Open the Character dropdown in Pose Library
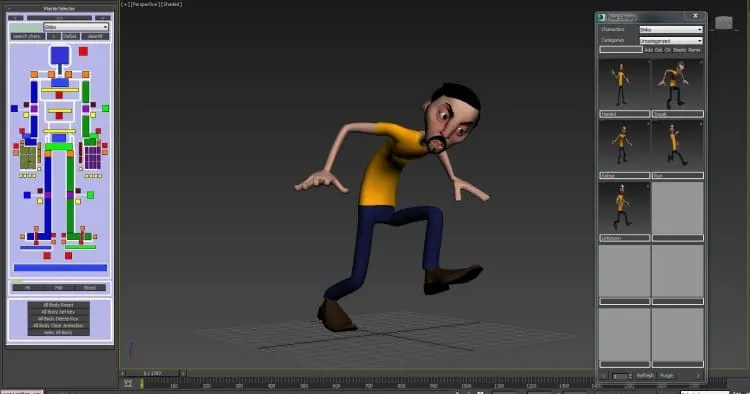750x394 pixels. tap(671, 30)
